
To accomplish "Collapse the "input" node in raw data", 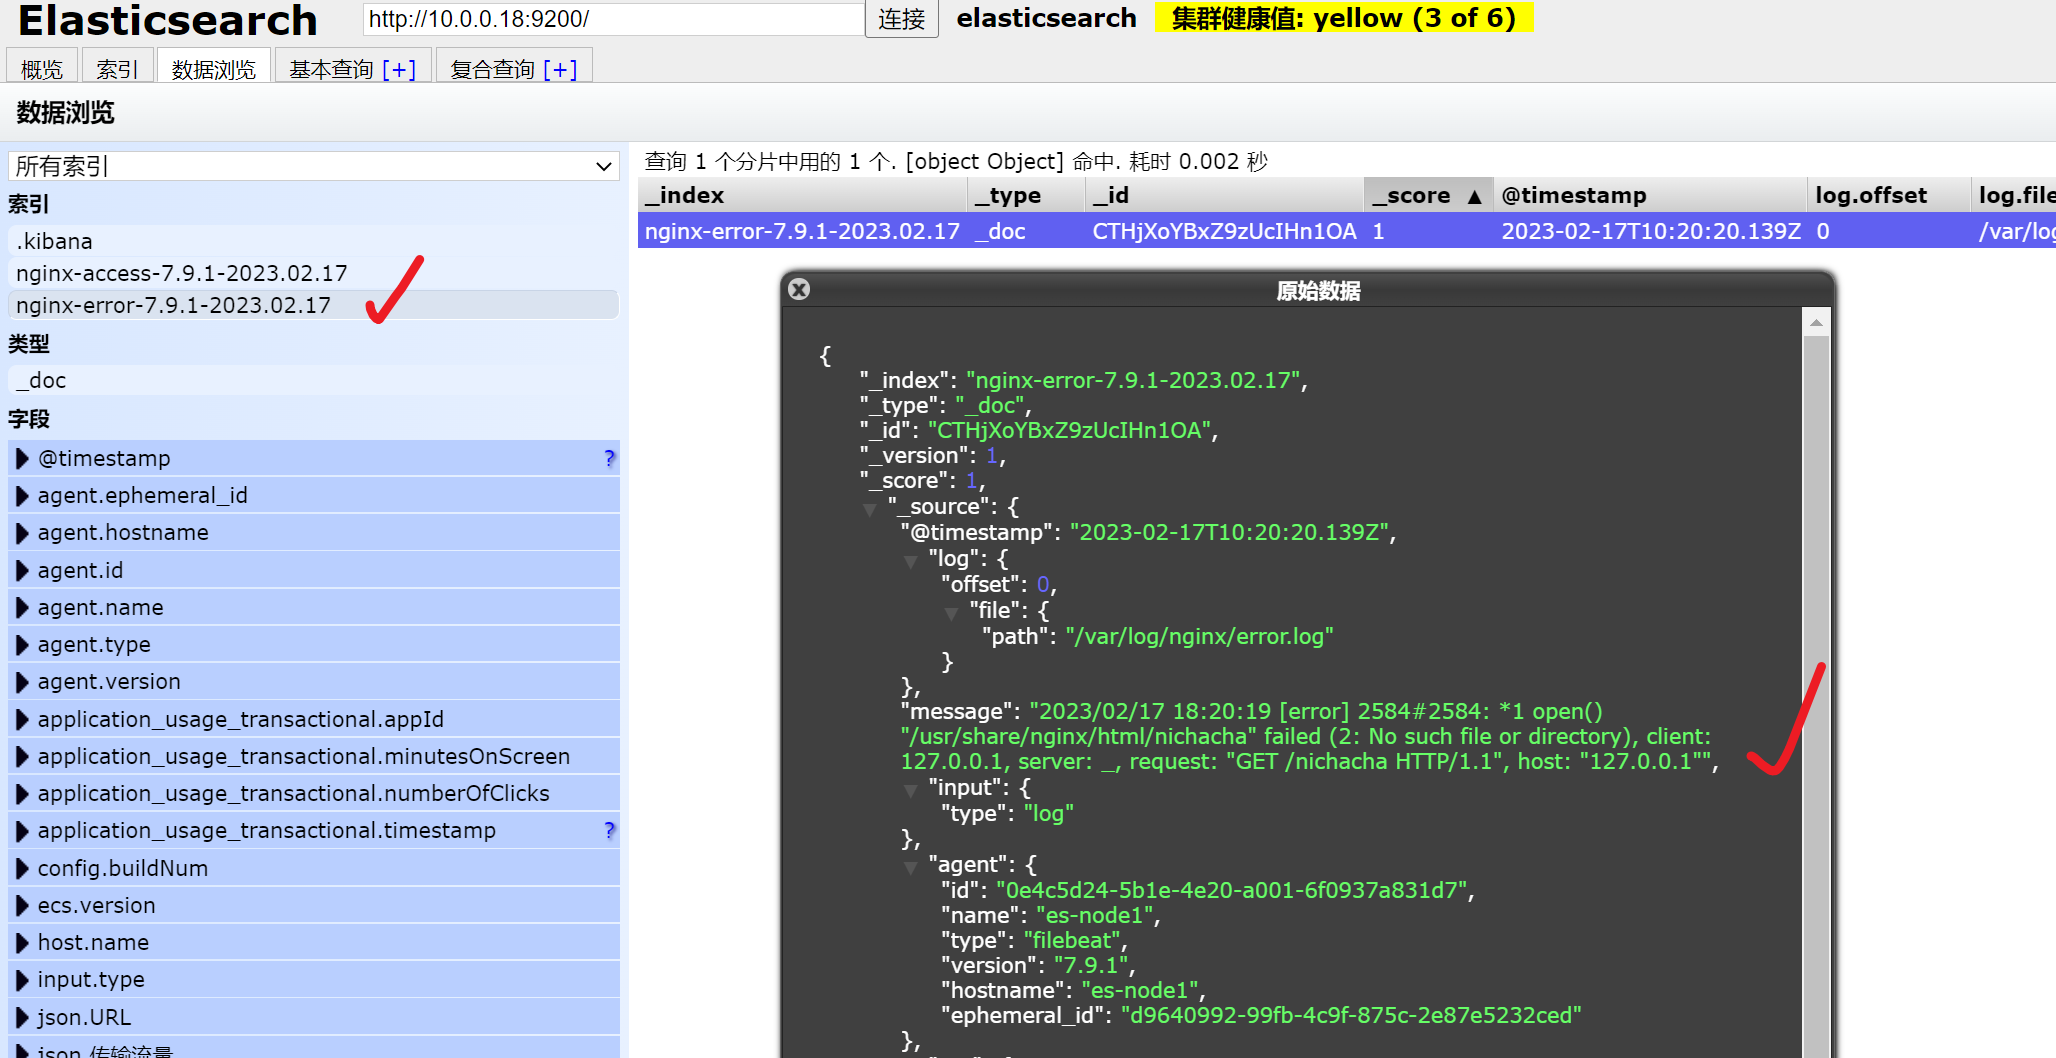I will pyautogui.click(x=911, y=790).
